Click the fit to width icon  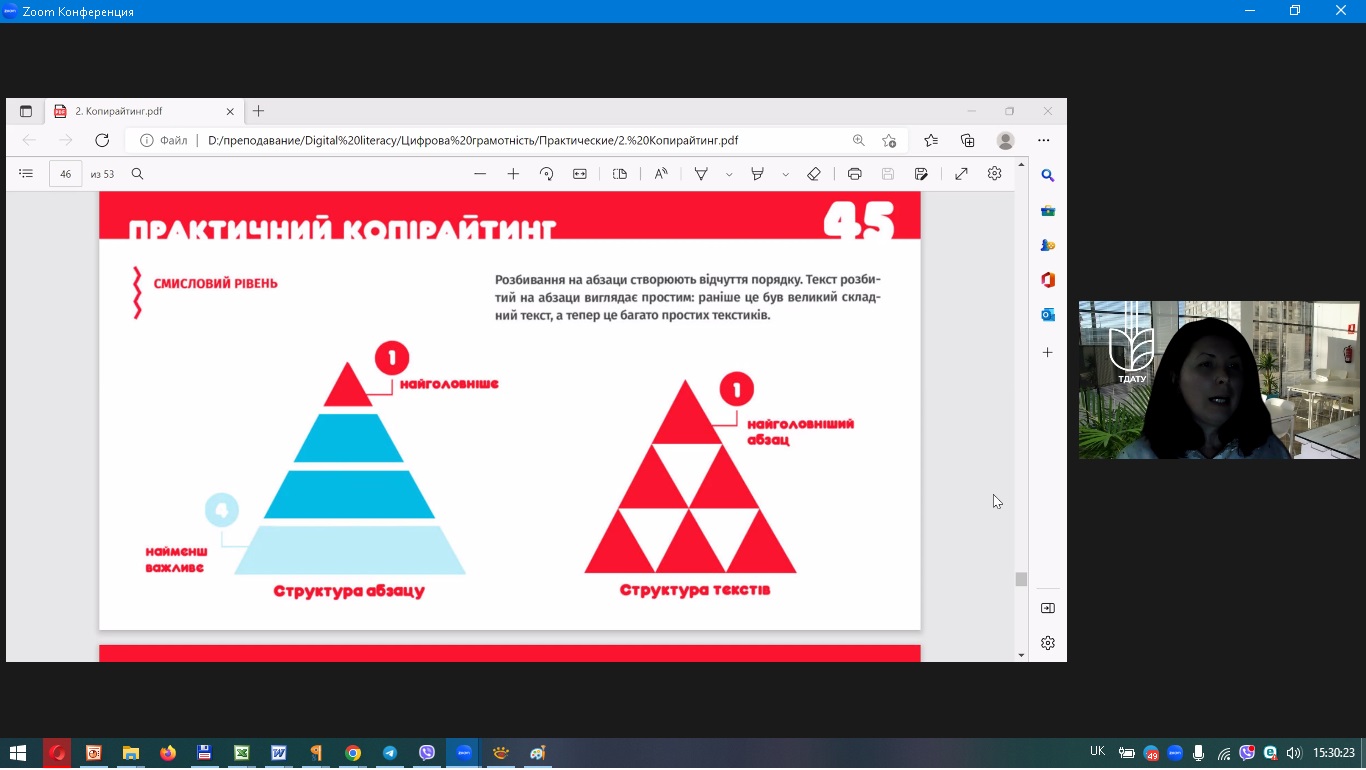pyautogui.click(x=579, y=174)
